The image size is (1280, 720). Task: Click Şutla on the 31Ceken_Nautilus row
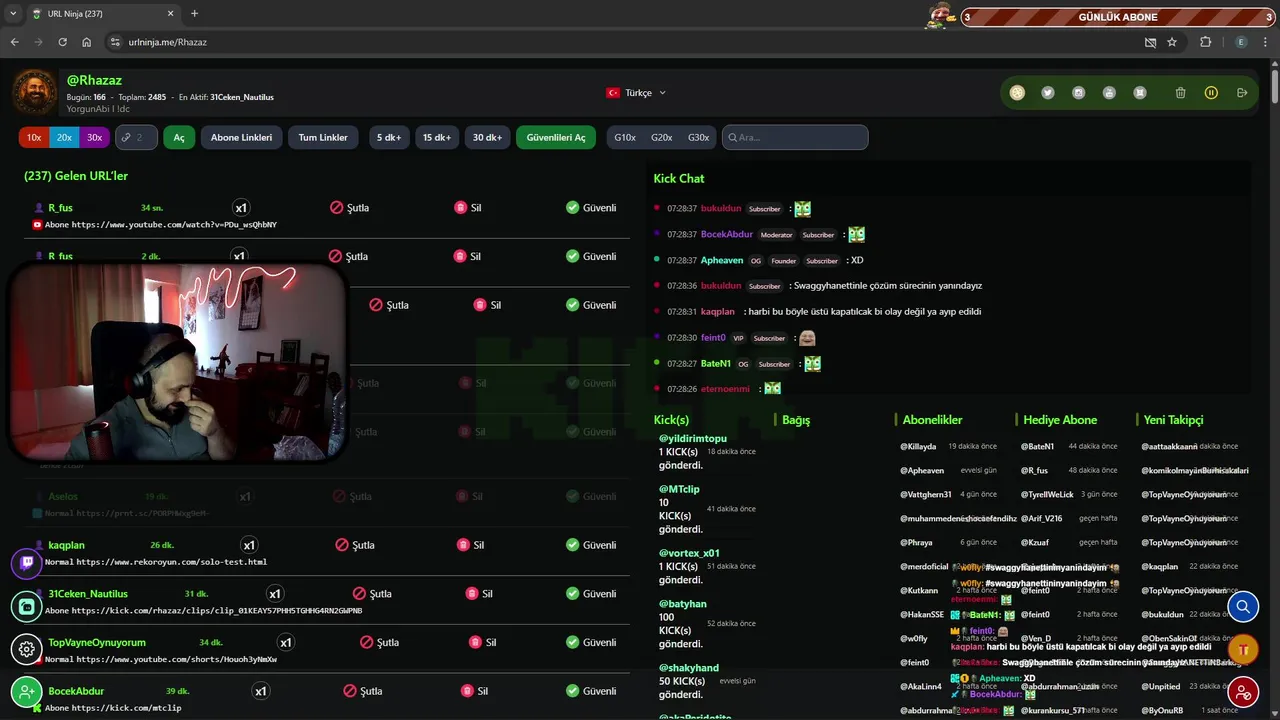tap(372, 593)
